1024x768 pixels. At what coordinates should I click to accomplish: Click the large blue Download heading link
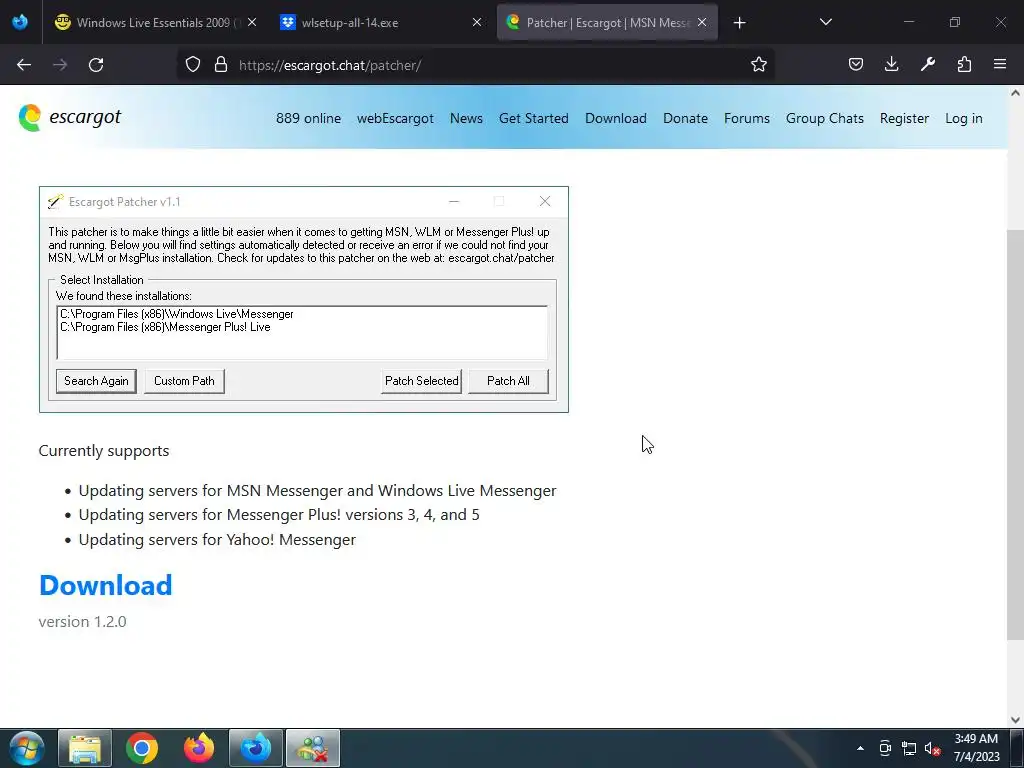click(x=106, y=585)
